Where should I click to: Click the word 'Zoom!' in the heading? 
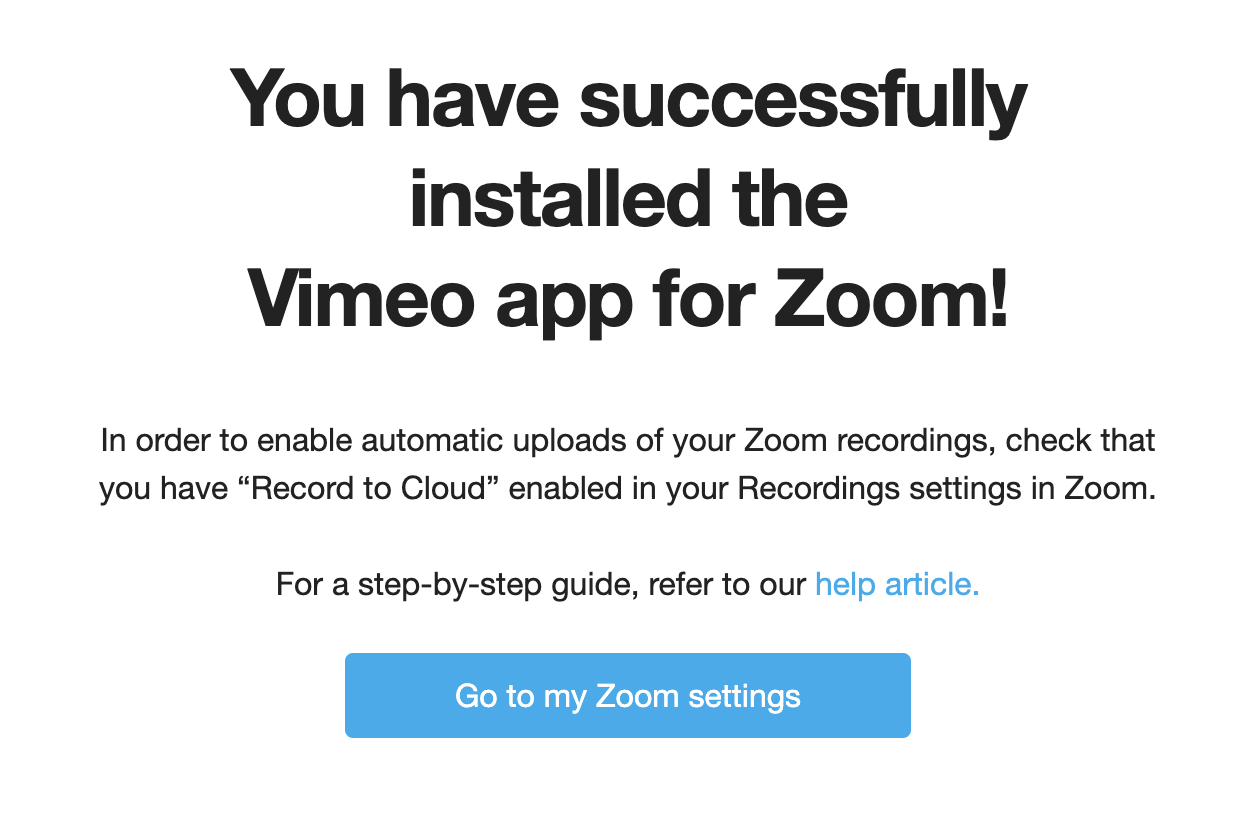click(890, 298)
